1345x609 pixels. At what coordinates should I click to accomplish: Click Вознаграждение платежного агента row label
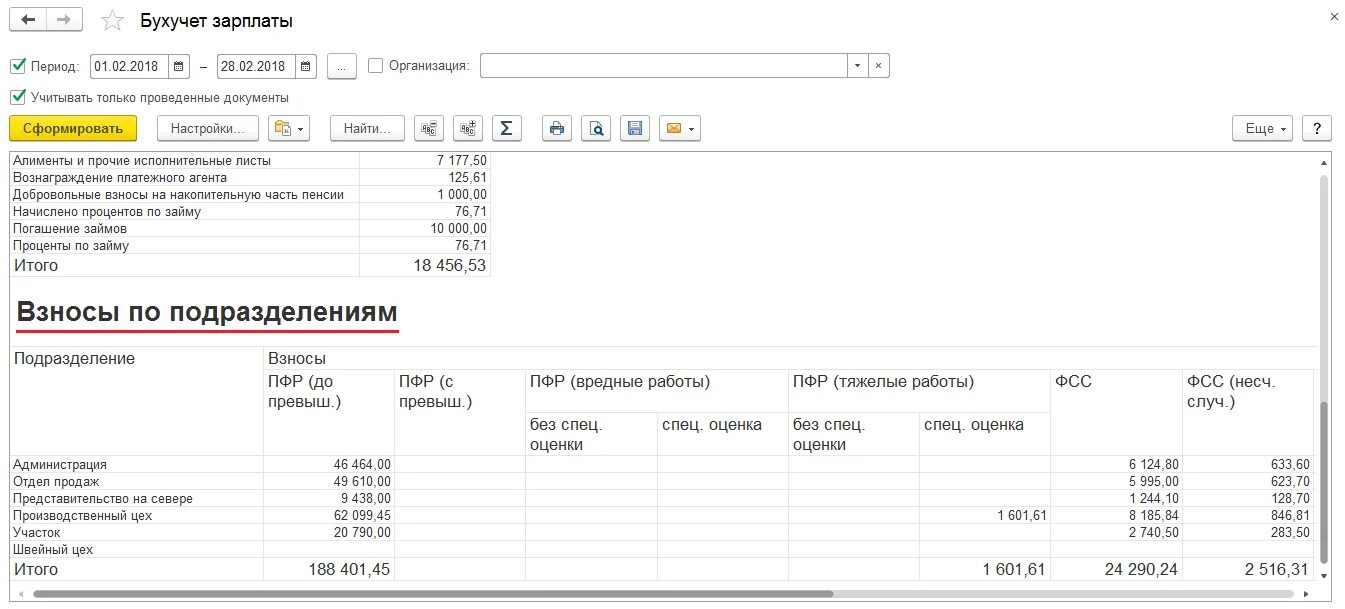(120, 177)
